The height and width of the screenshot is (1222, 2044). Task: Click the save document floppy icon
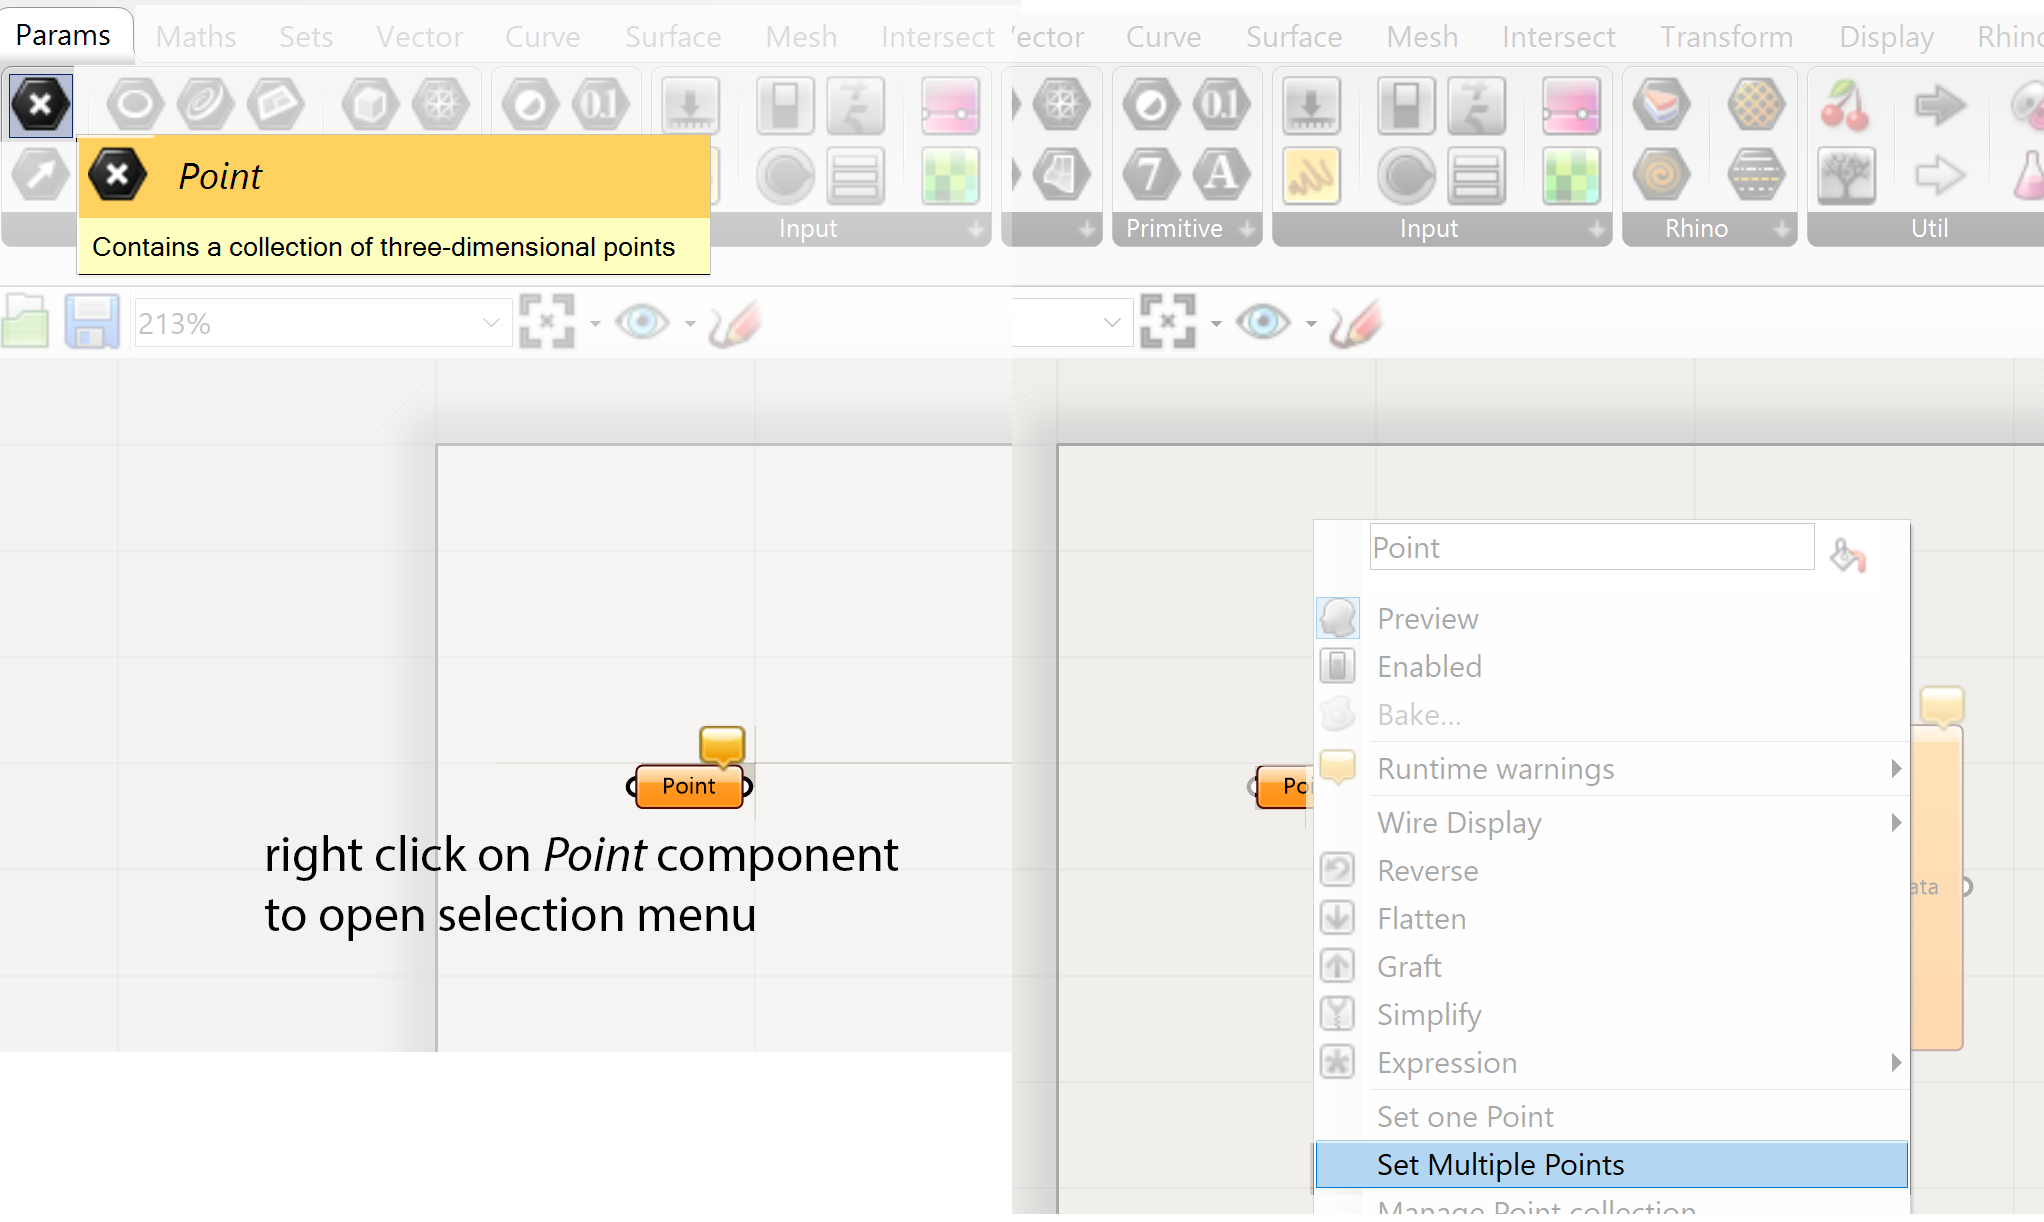click(x=91, y=322)
